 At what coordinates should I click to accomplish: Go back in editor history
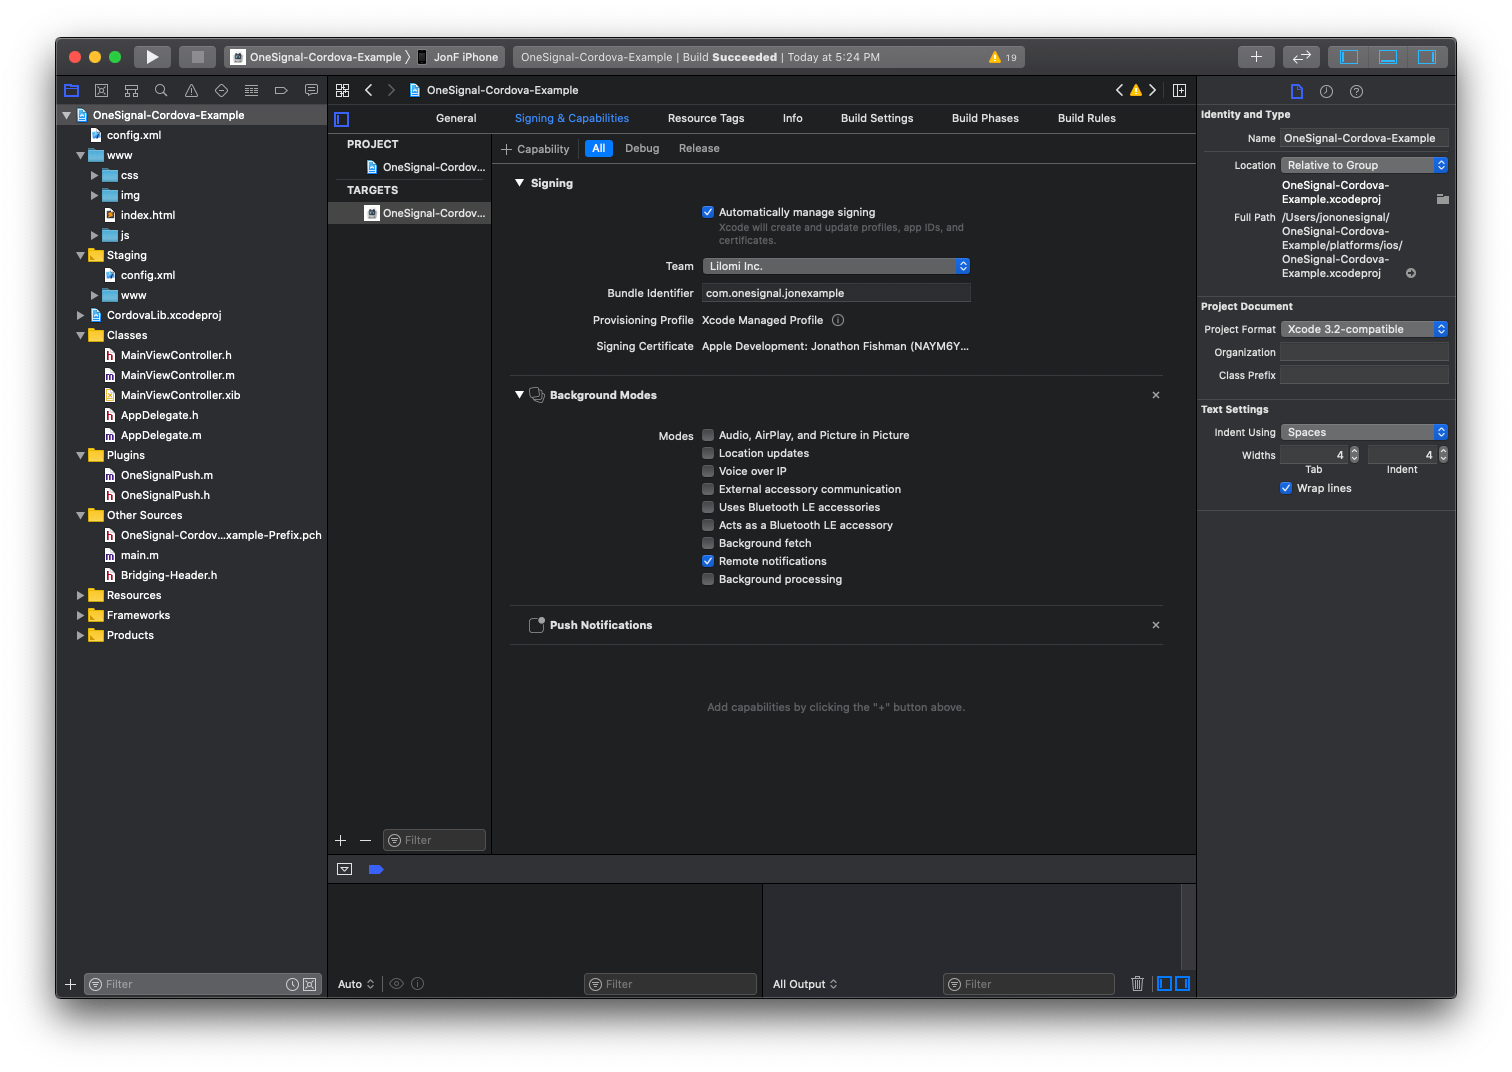click(x=369, y=90)
